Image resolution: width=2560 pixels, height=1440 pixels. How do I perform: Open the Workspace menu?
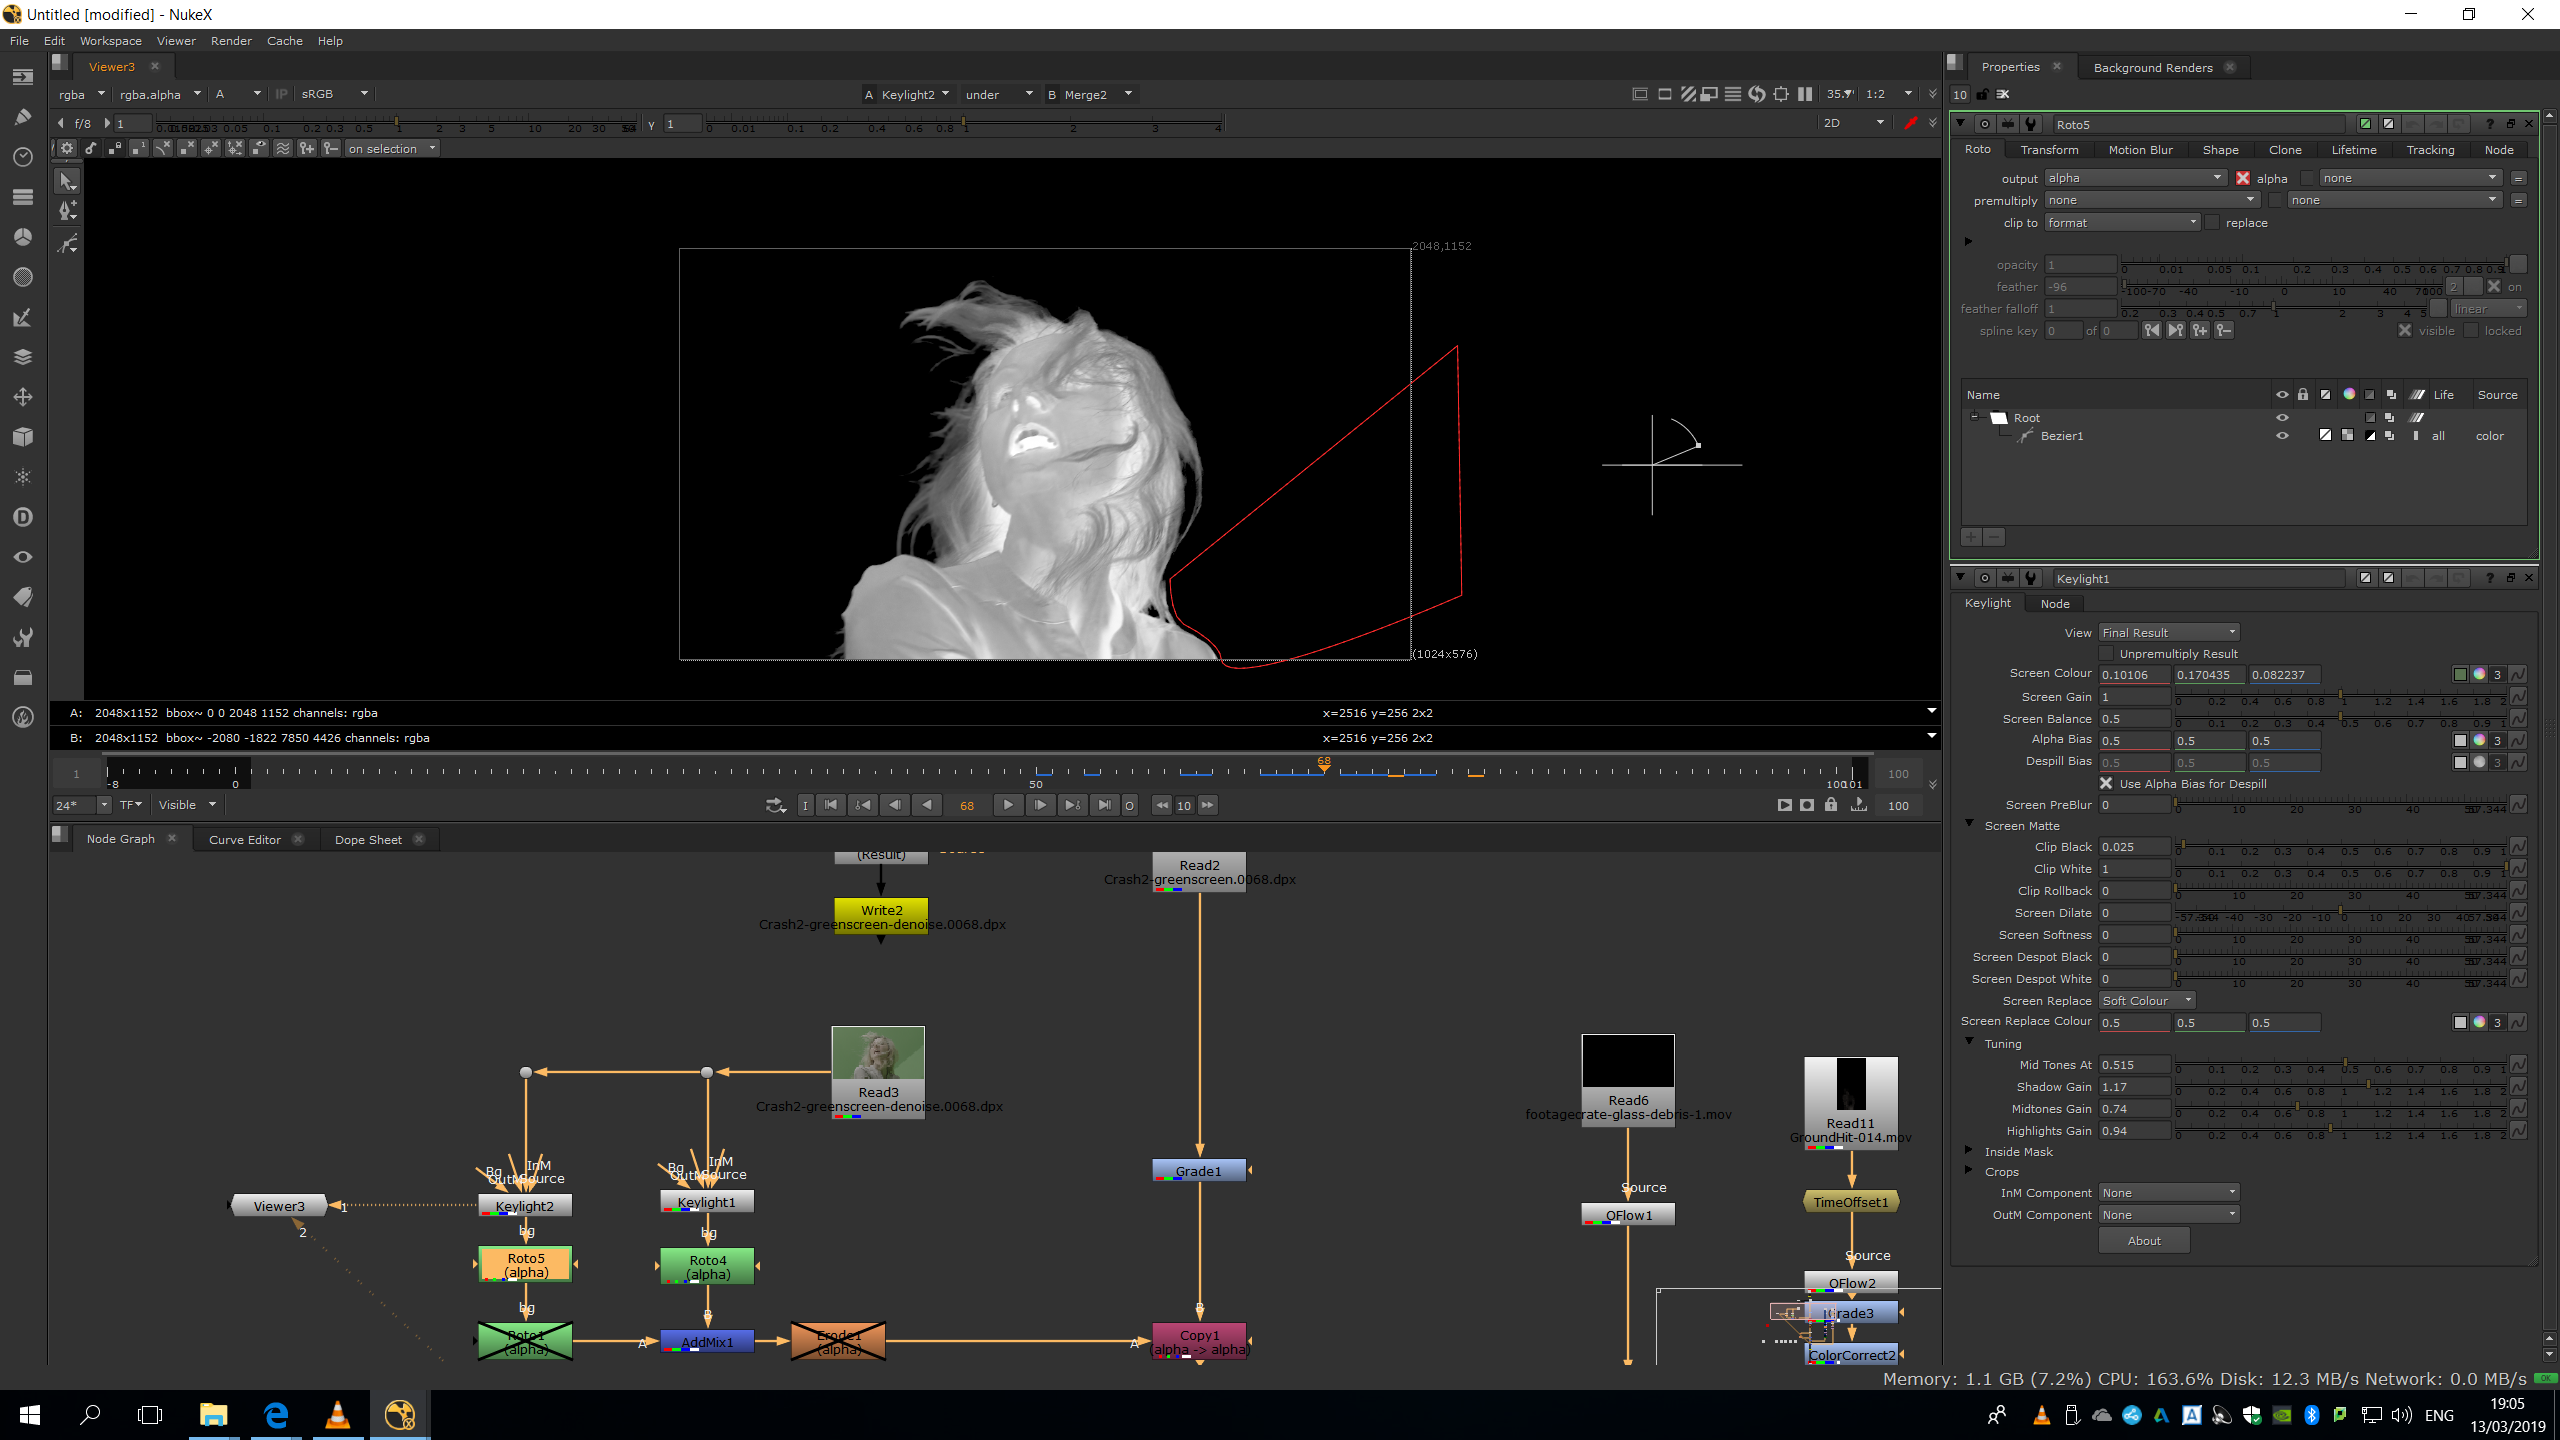110,41
